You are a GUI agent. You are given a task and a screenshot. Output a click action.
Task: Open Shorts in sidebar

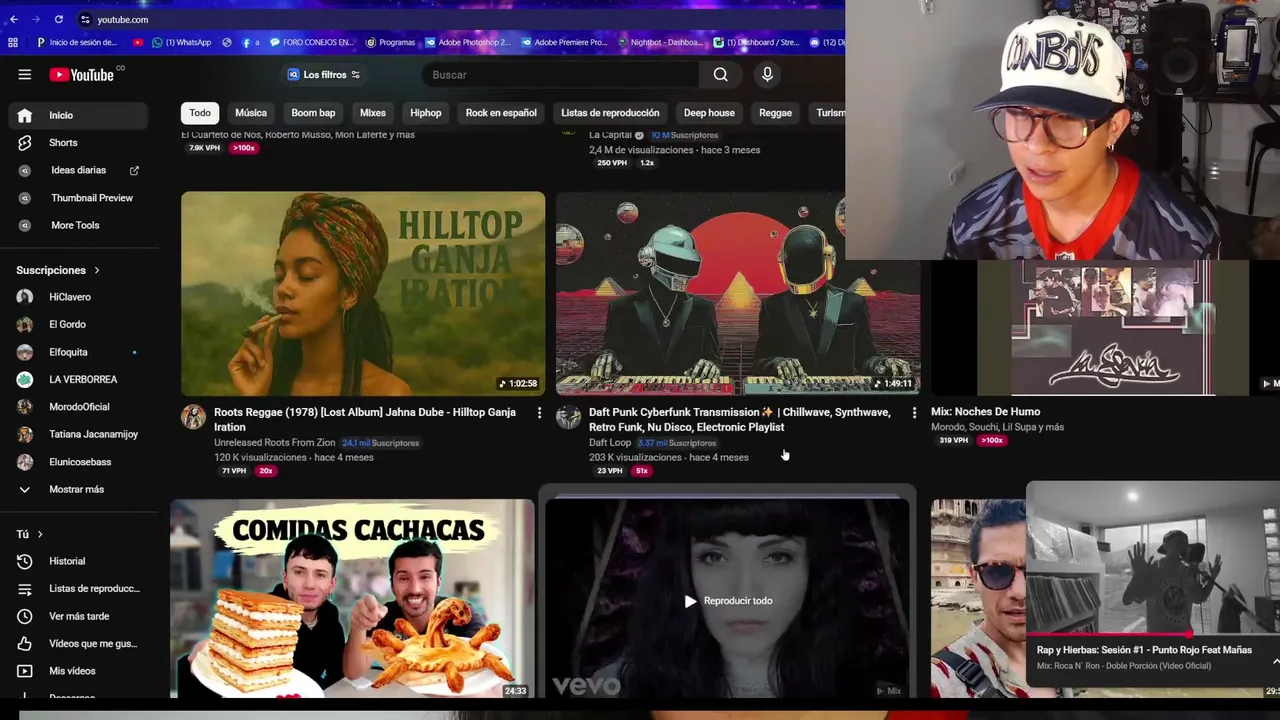click(78, 143)
